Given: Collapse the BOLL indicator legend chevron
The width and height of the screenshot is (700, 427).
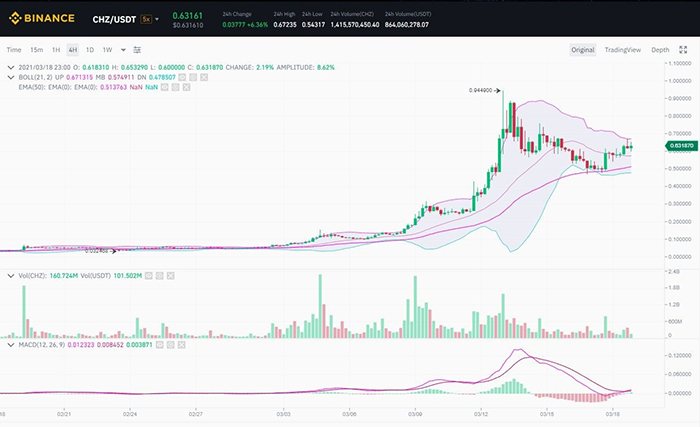Looking at the screenshot, I should coord(11,76).
